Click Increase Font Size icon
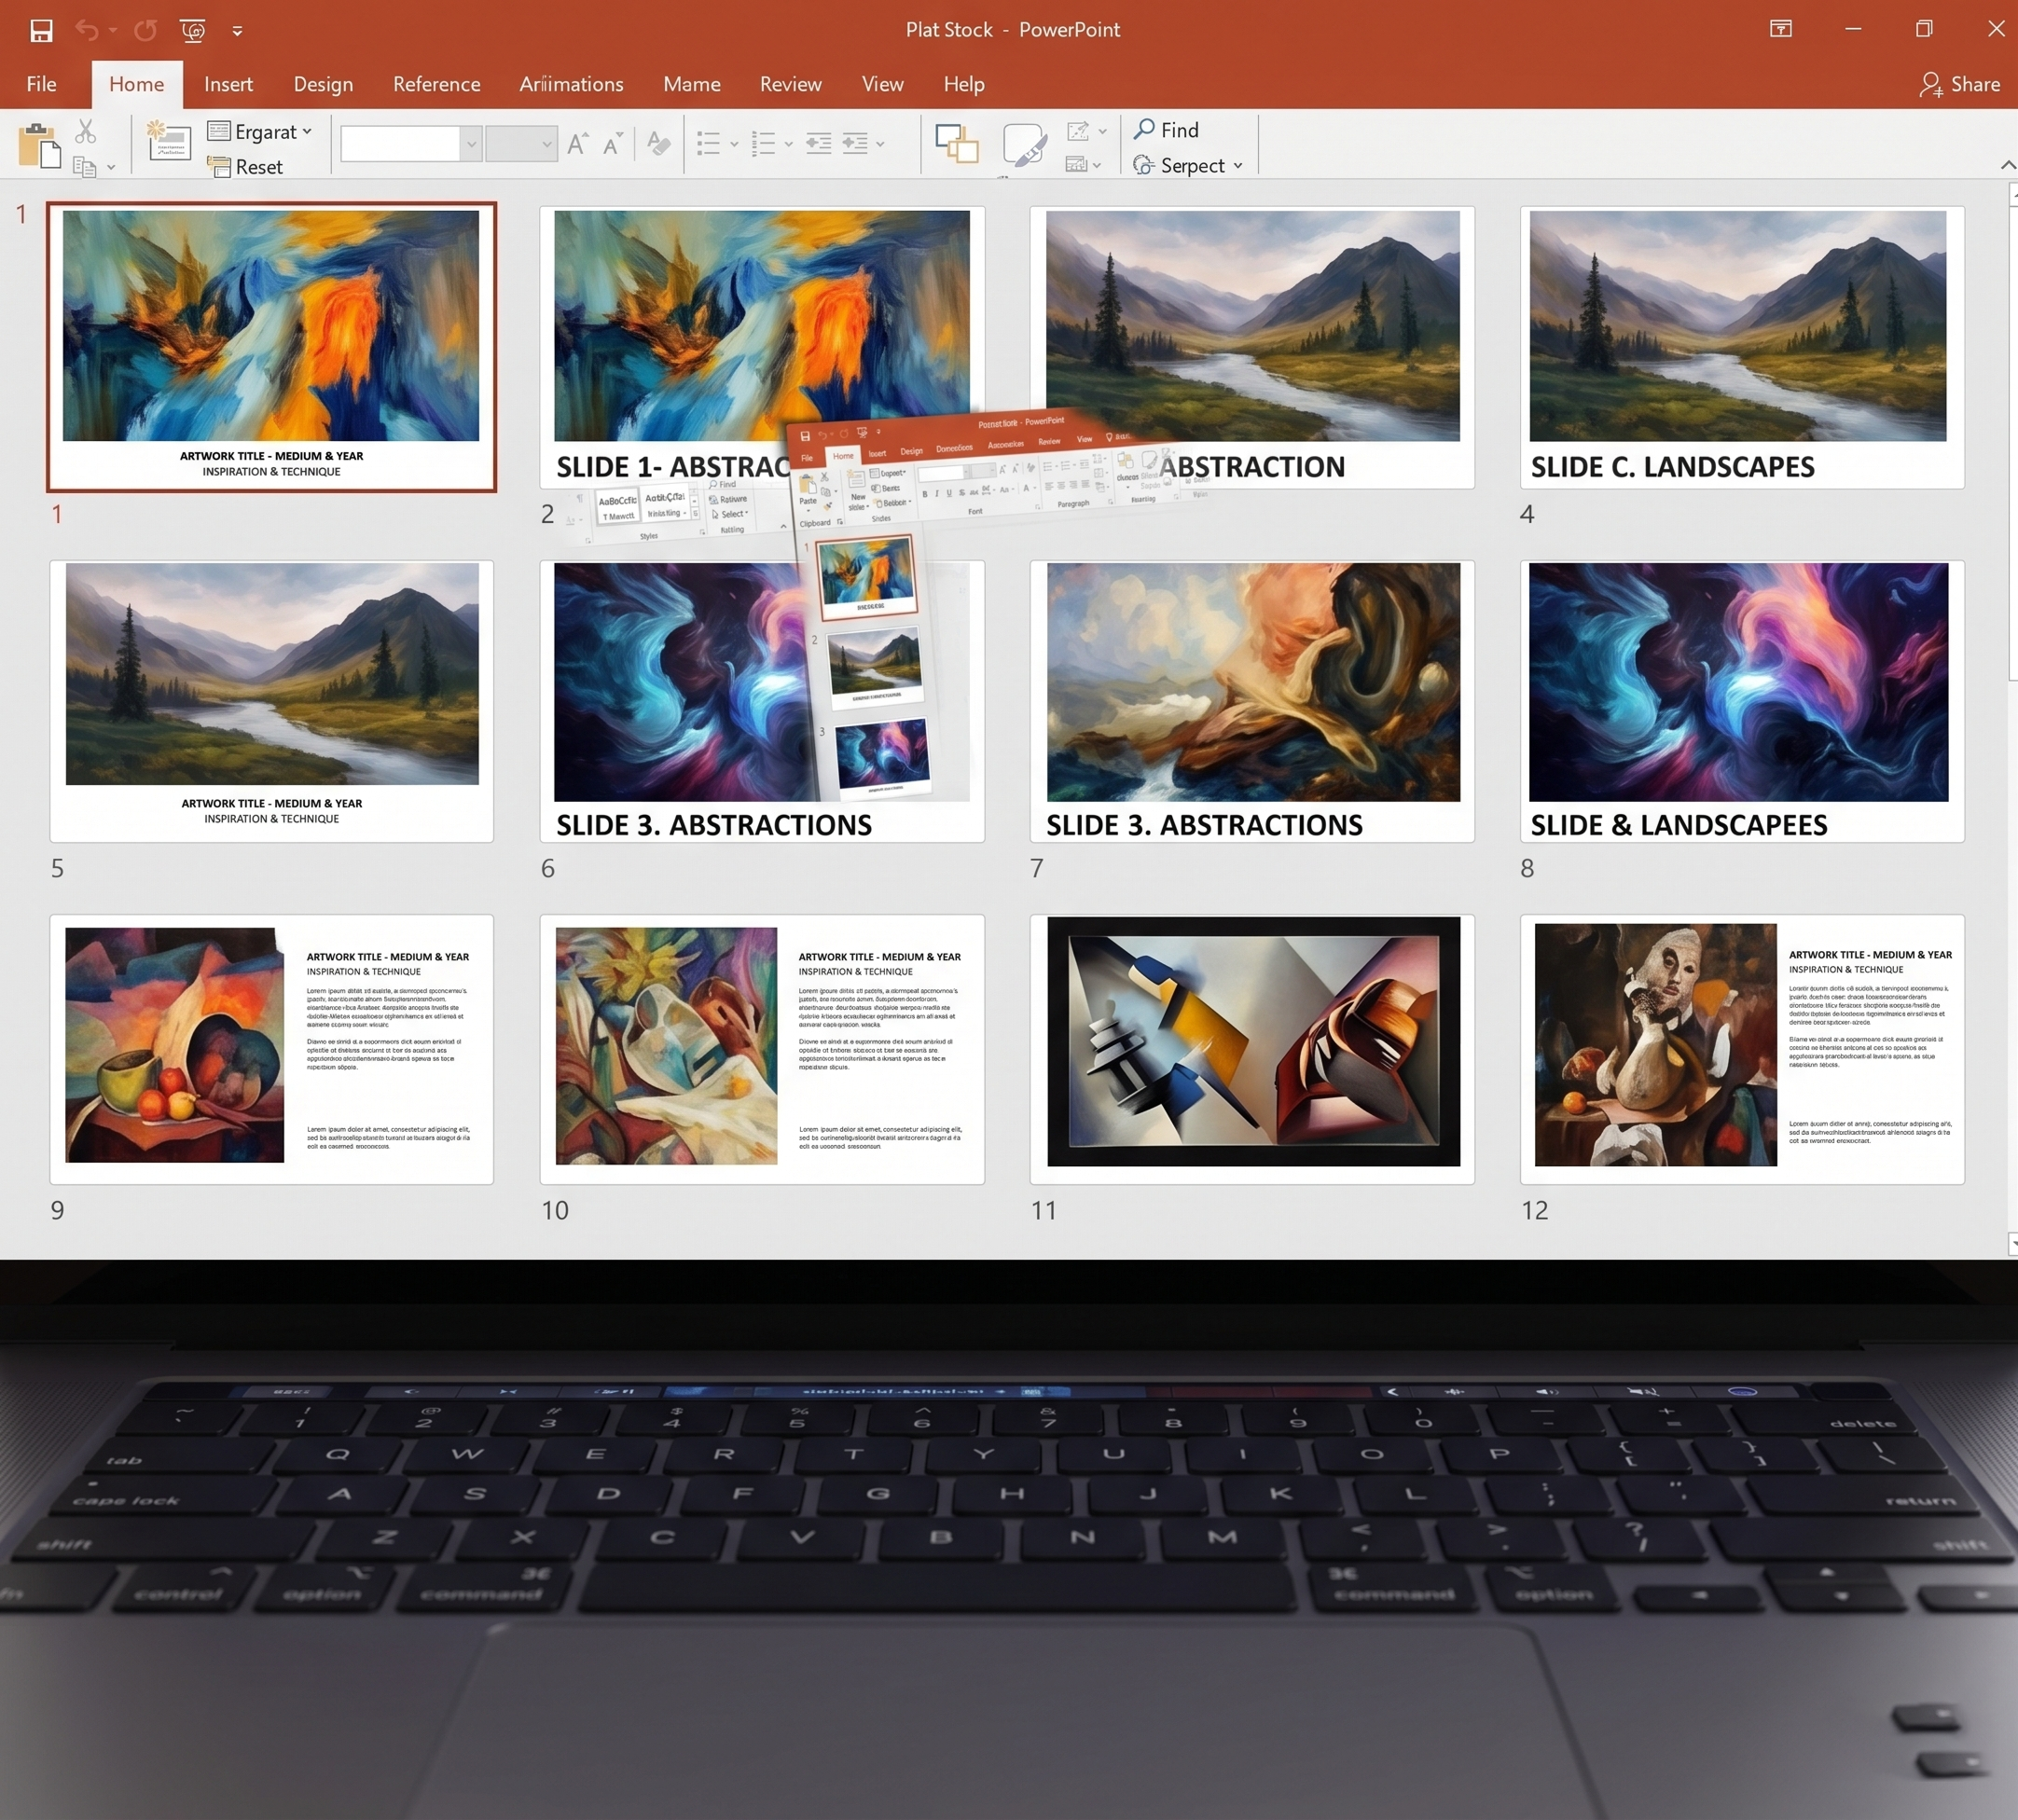This screenshot has height=1820, width=2018. click(x=577, y=143)
